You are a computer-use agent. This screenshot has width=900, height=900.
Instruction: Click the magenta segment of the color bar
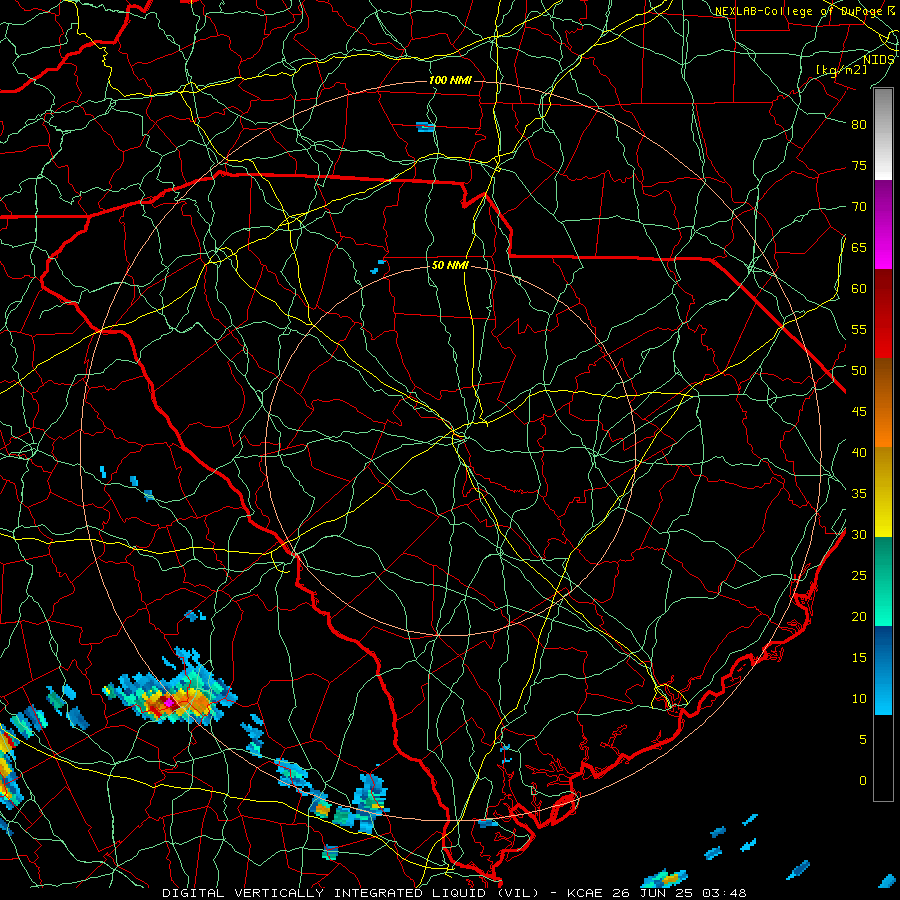(883, 224)
